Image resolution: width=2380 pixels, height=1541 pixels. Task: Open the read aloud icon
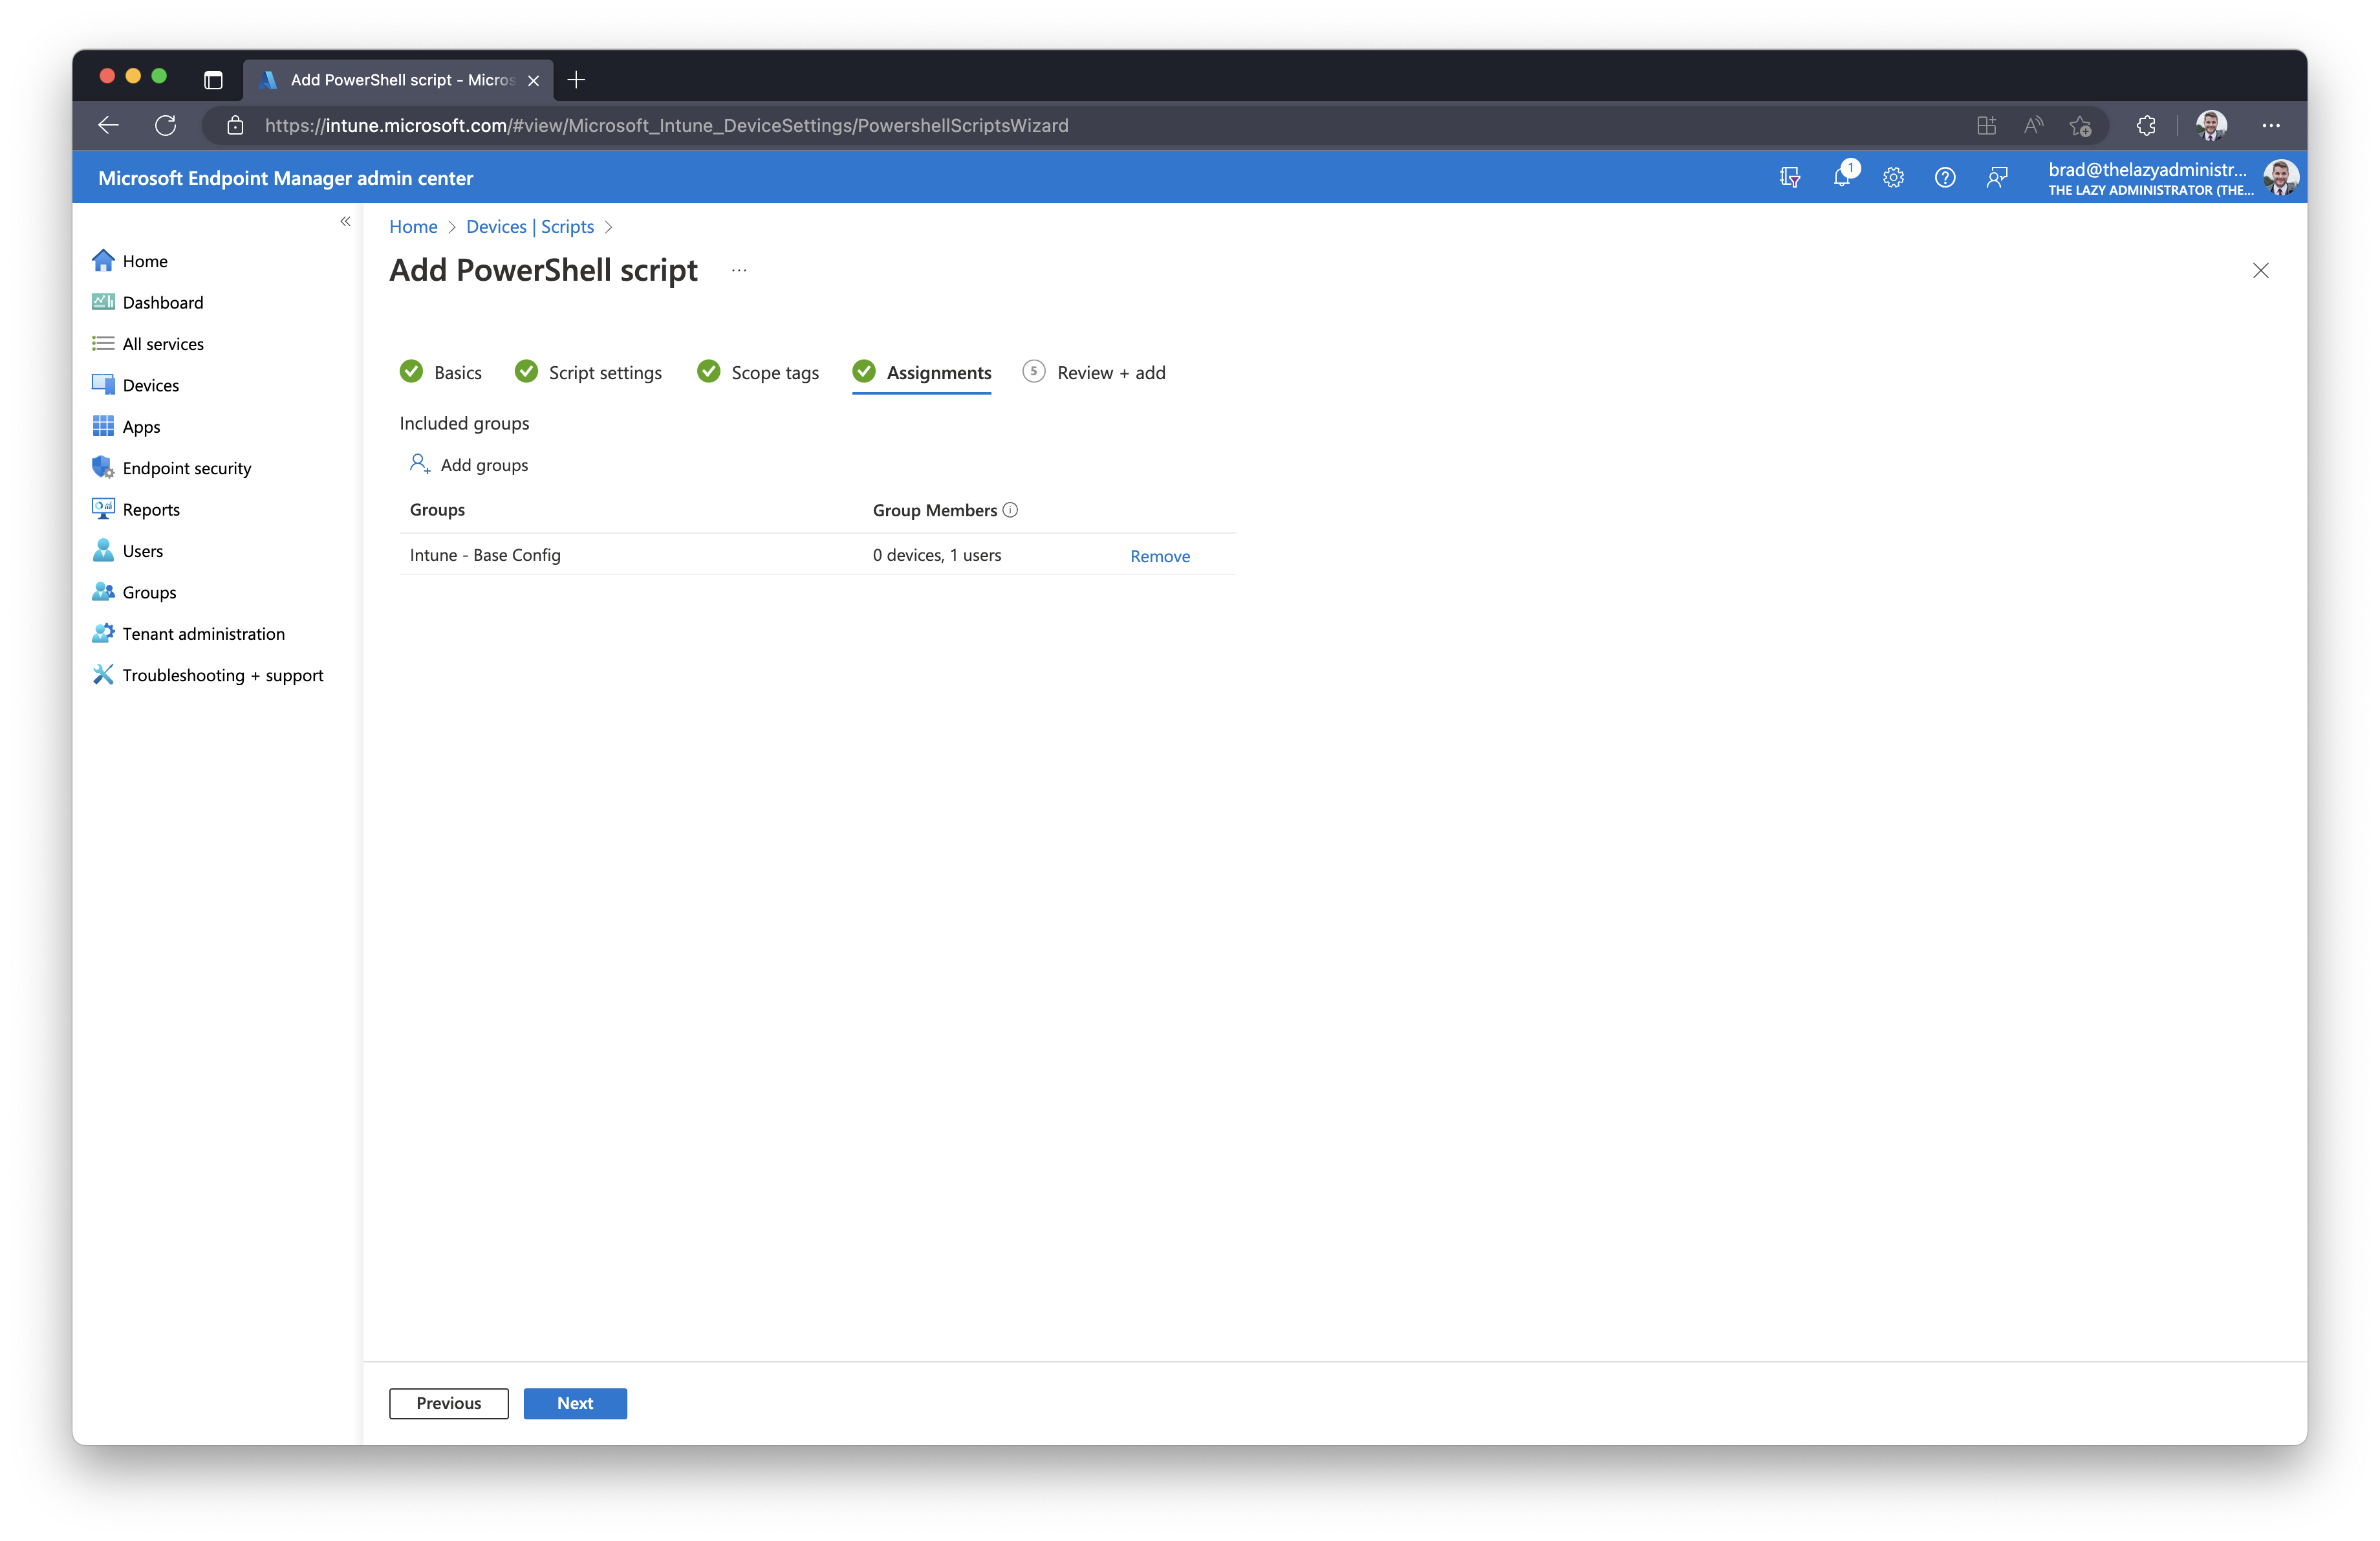2034,125
